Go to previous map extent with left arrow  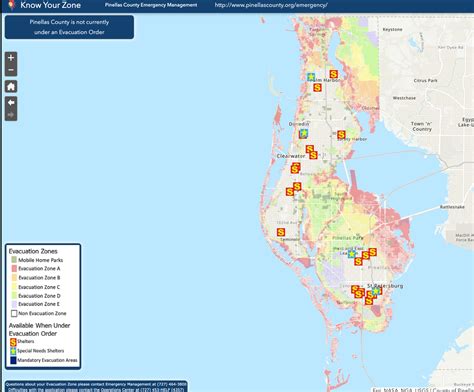click(x=11, y=103)
